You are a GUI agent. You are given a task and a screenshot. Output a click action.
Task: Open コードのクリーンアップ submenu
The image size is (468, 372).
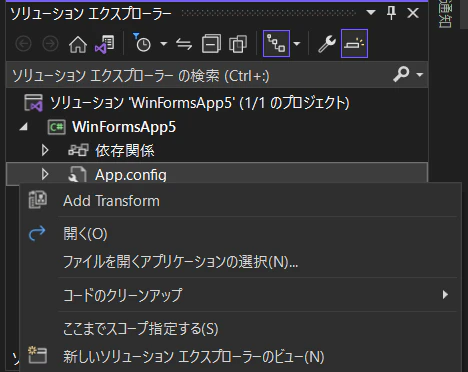(241, 295)
